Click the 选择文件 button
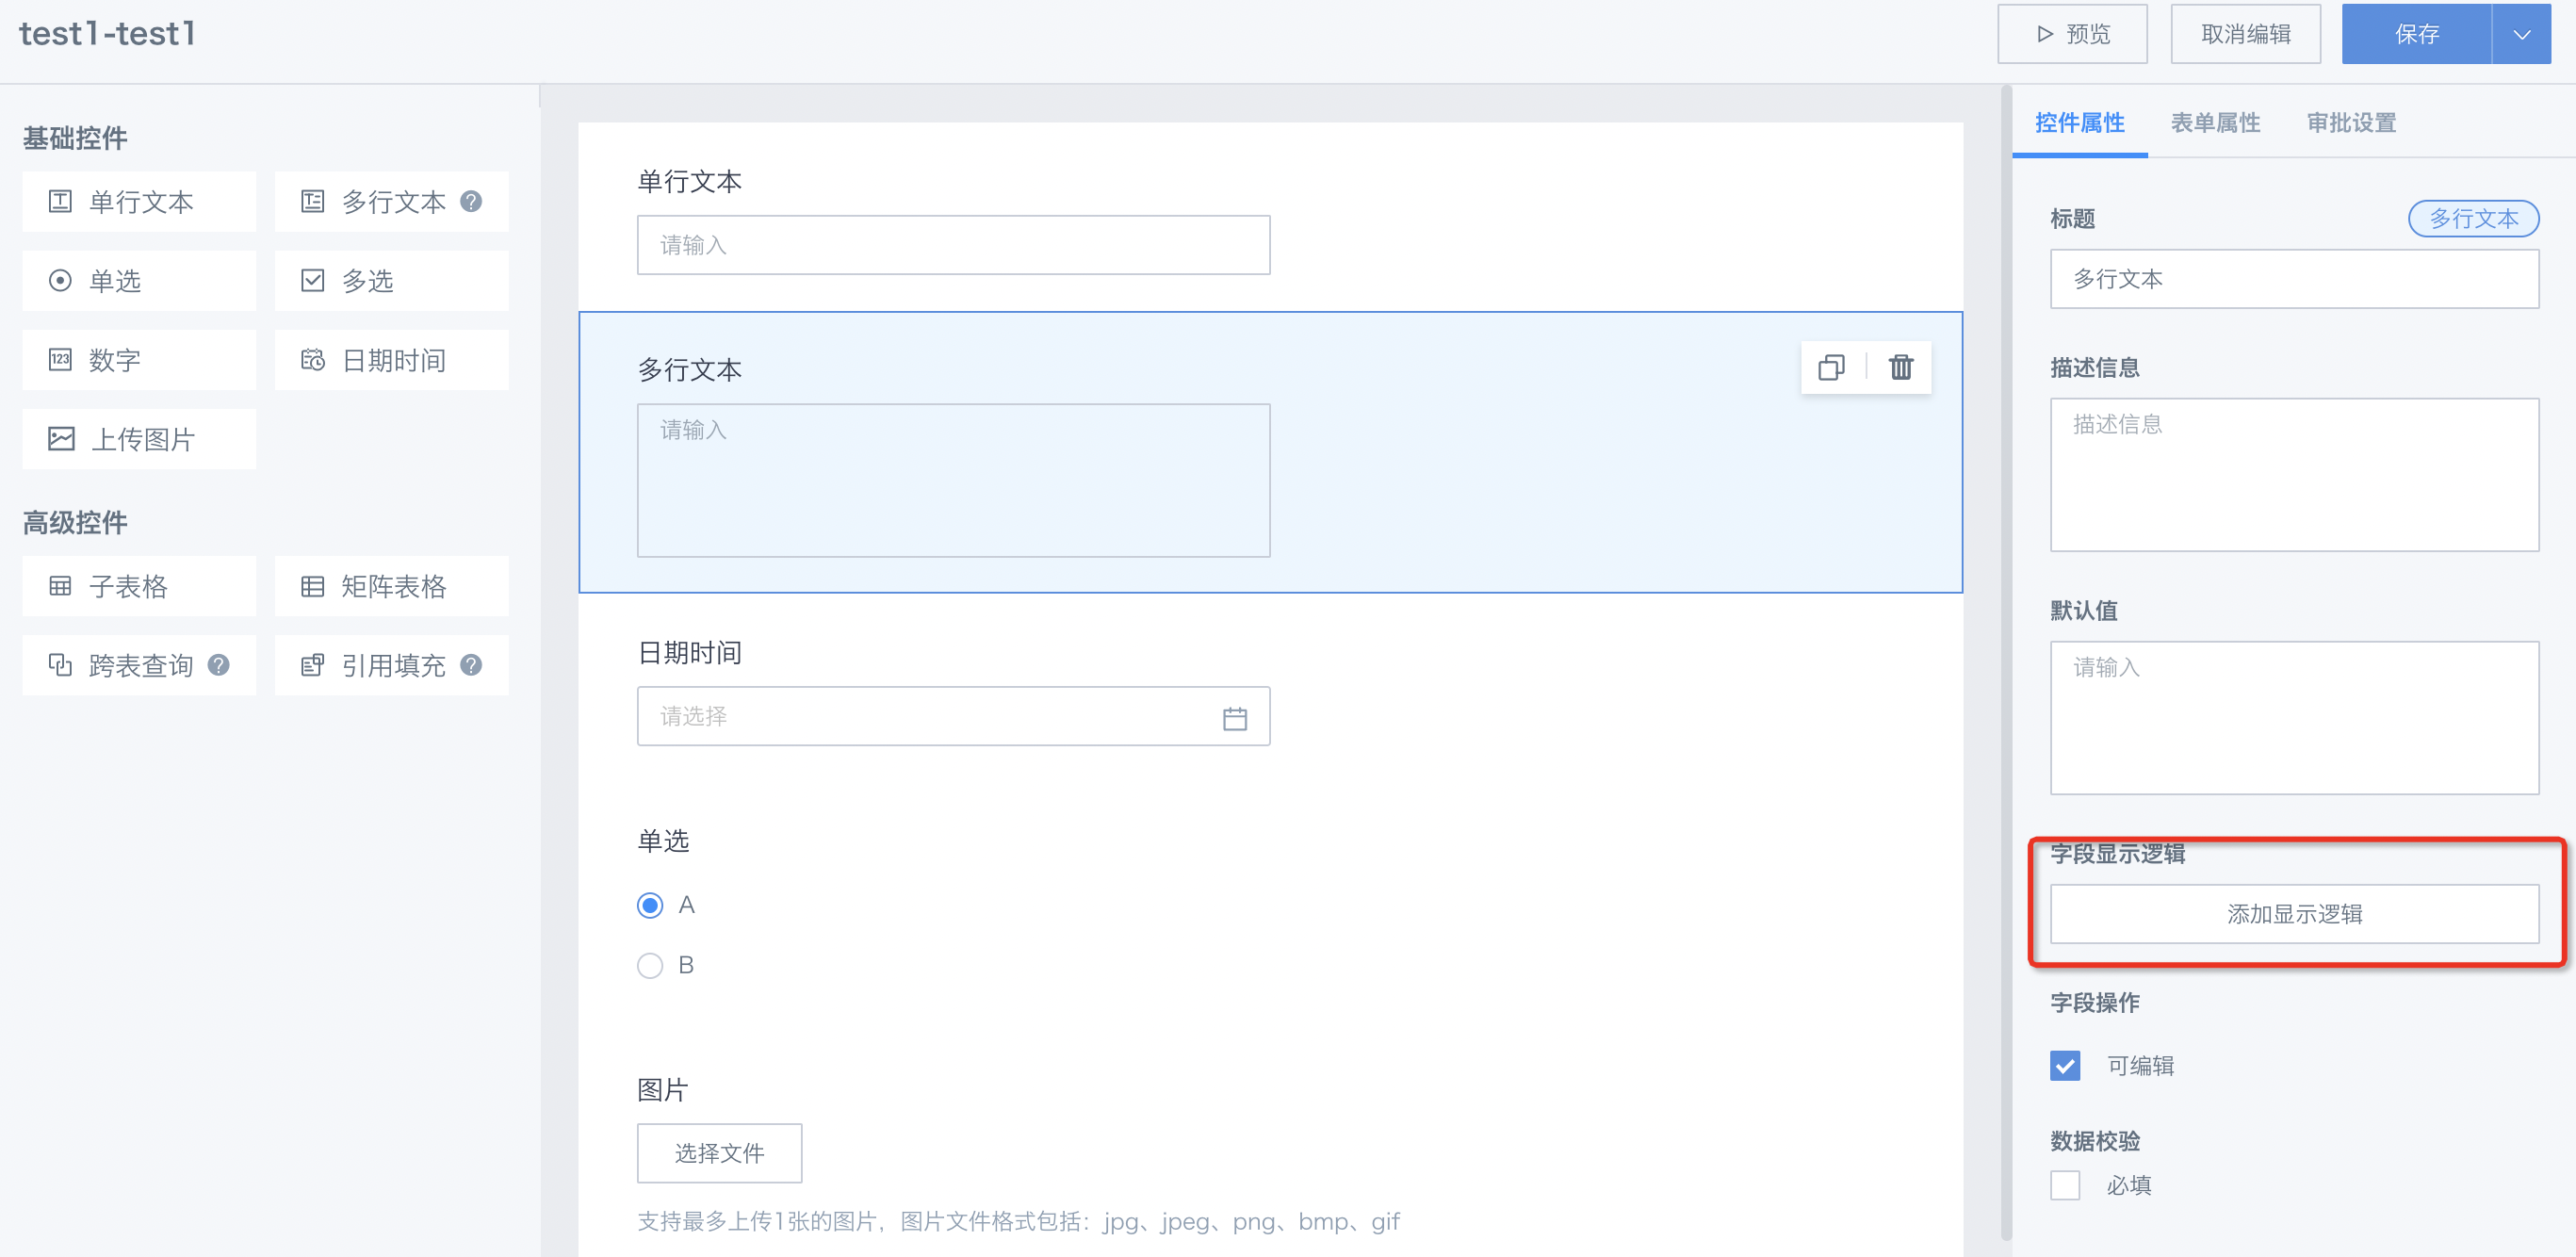This screenshot has width=2576, height=1257. tap(719, 1153)
